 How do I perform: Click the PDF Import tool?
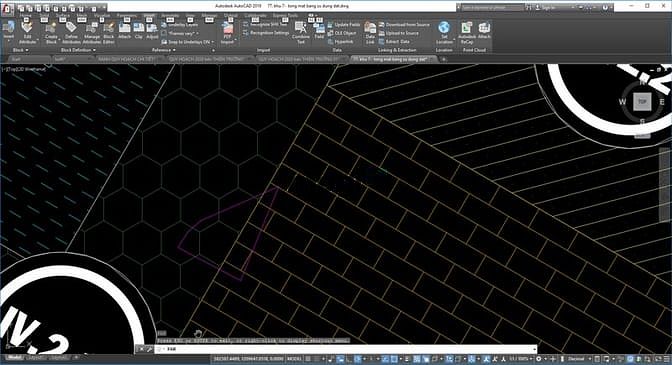pos(228,33)
